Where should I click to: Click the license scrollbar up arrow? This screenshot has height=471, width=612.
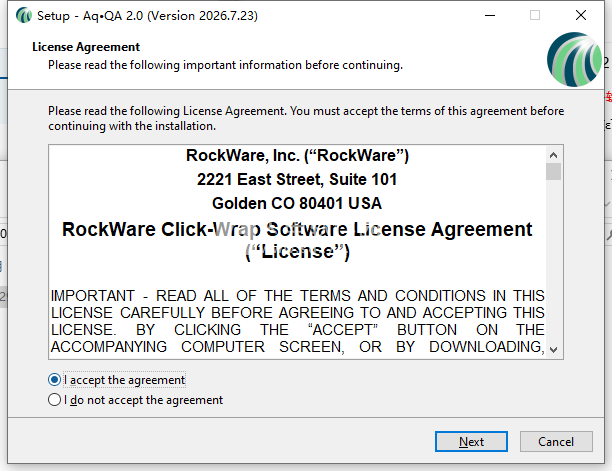tap(553, 155)
